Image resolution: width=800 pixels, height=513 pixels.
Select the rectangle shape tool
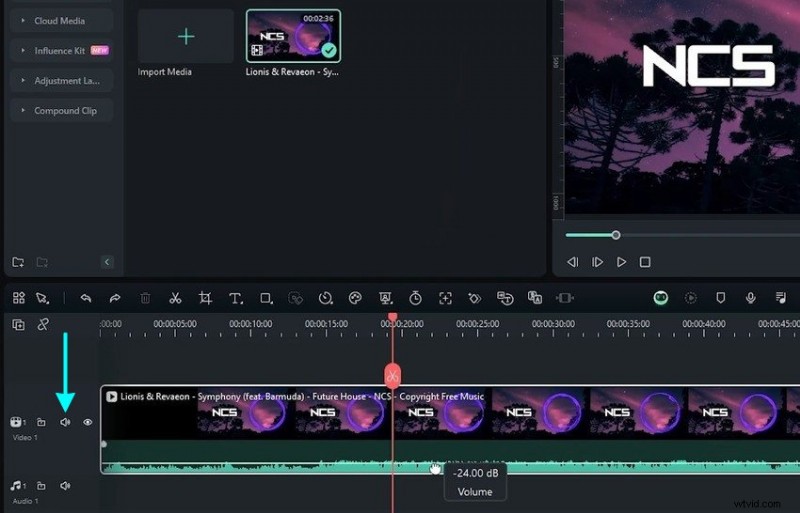[x=266, y=298]
